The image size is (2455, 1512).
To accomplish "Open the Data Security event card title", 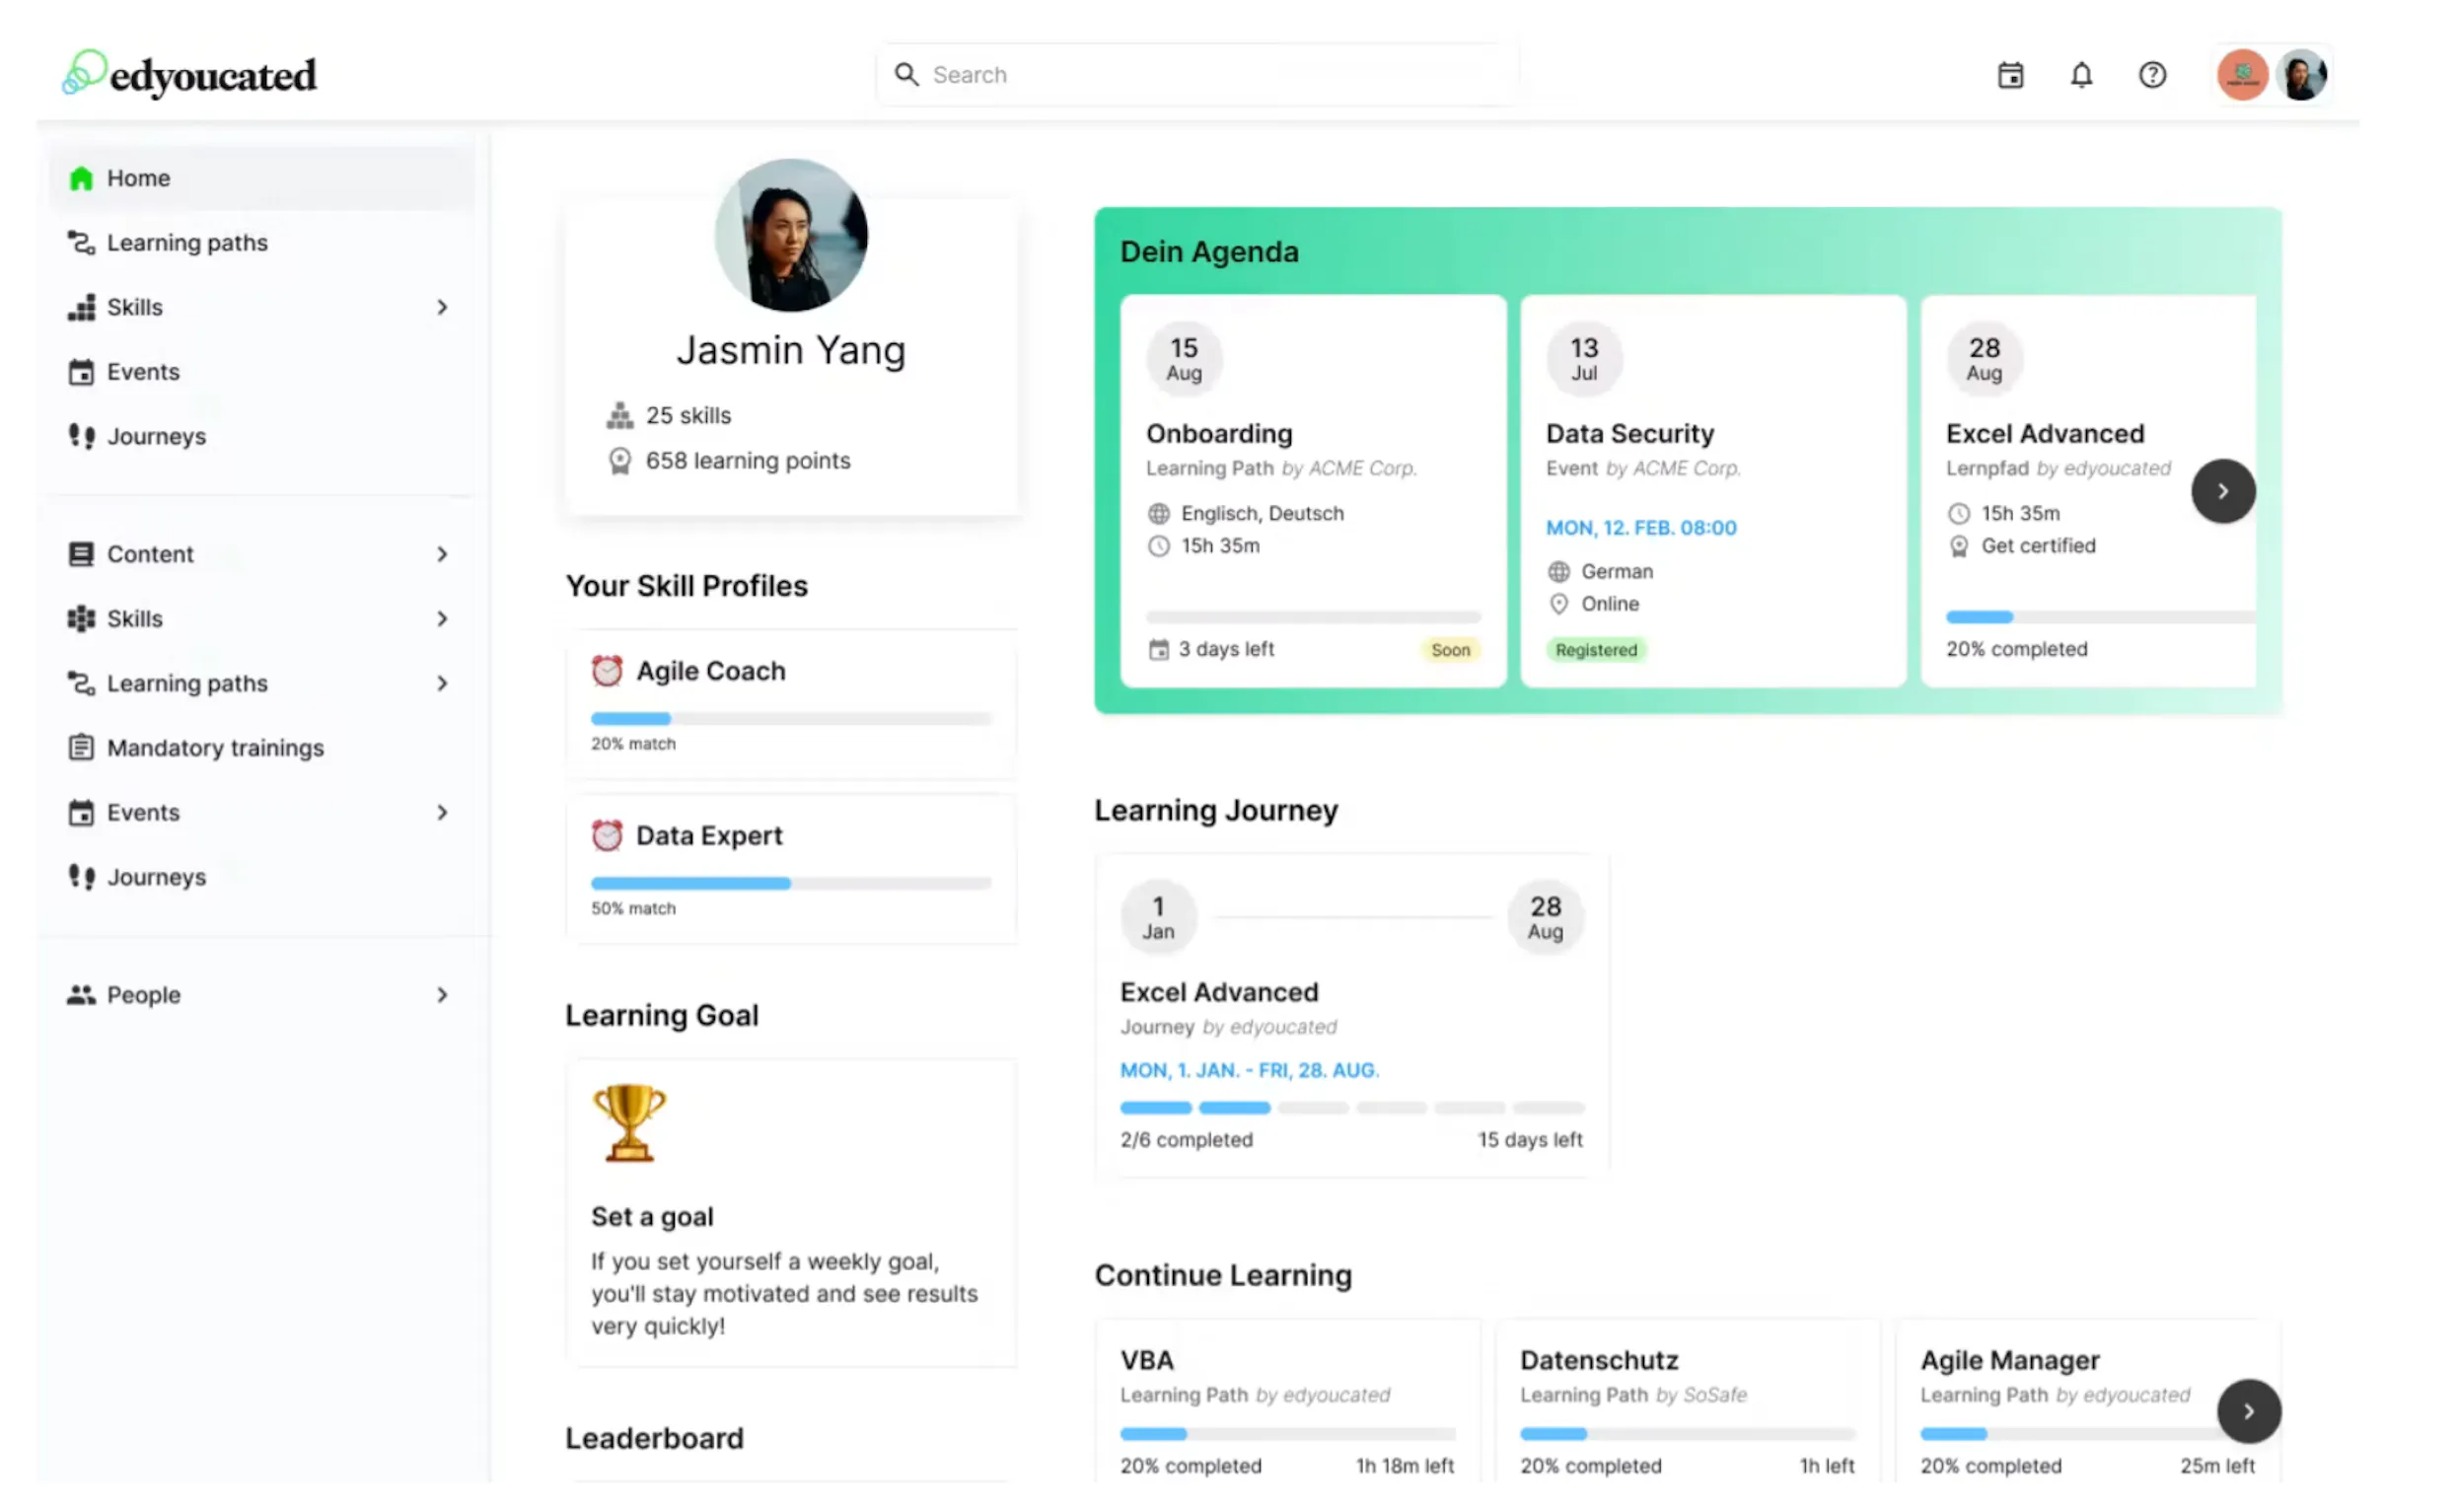I will (1629, 434).
